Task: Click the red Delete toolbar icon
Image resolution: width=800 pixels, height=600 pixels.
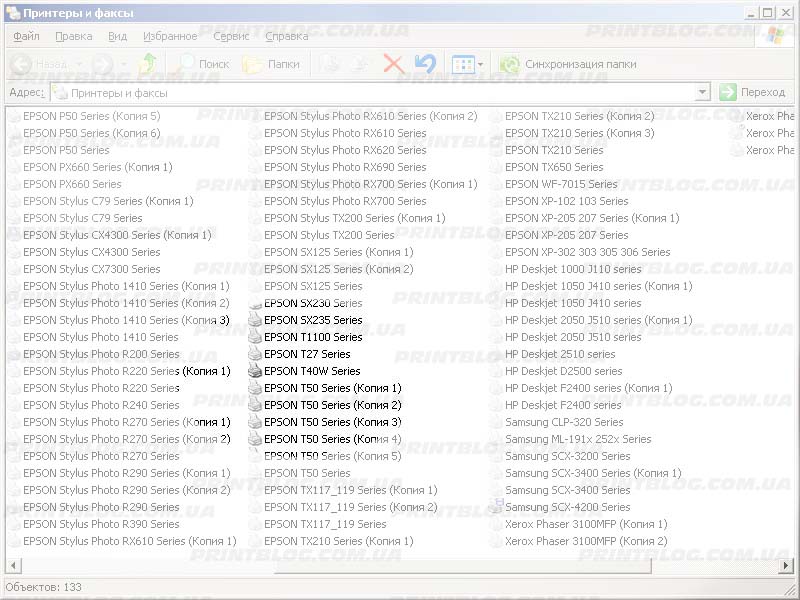Action: tap(394, 64)
